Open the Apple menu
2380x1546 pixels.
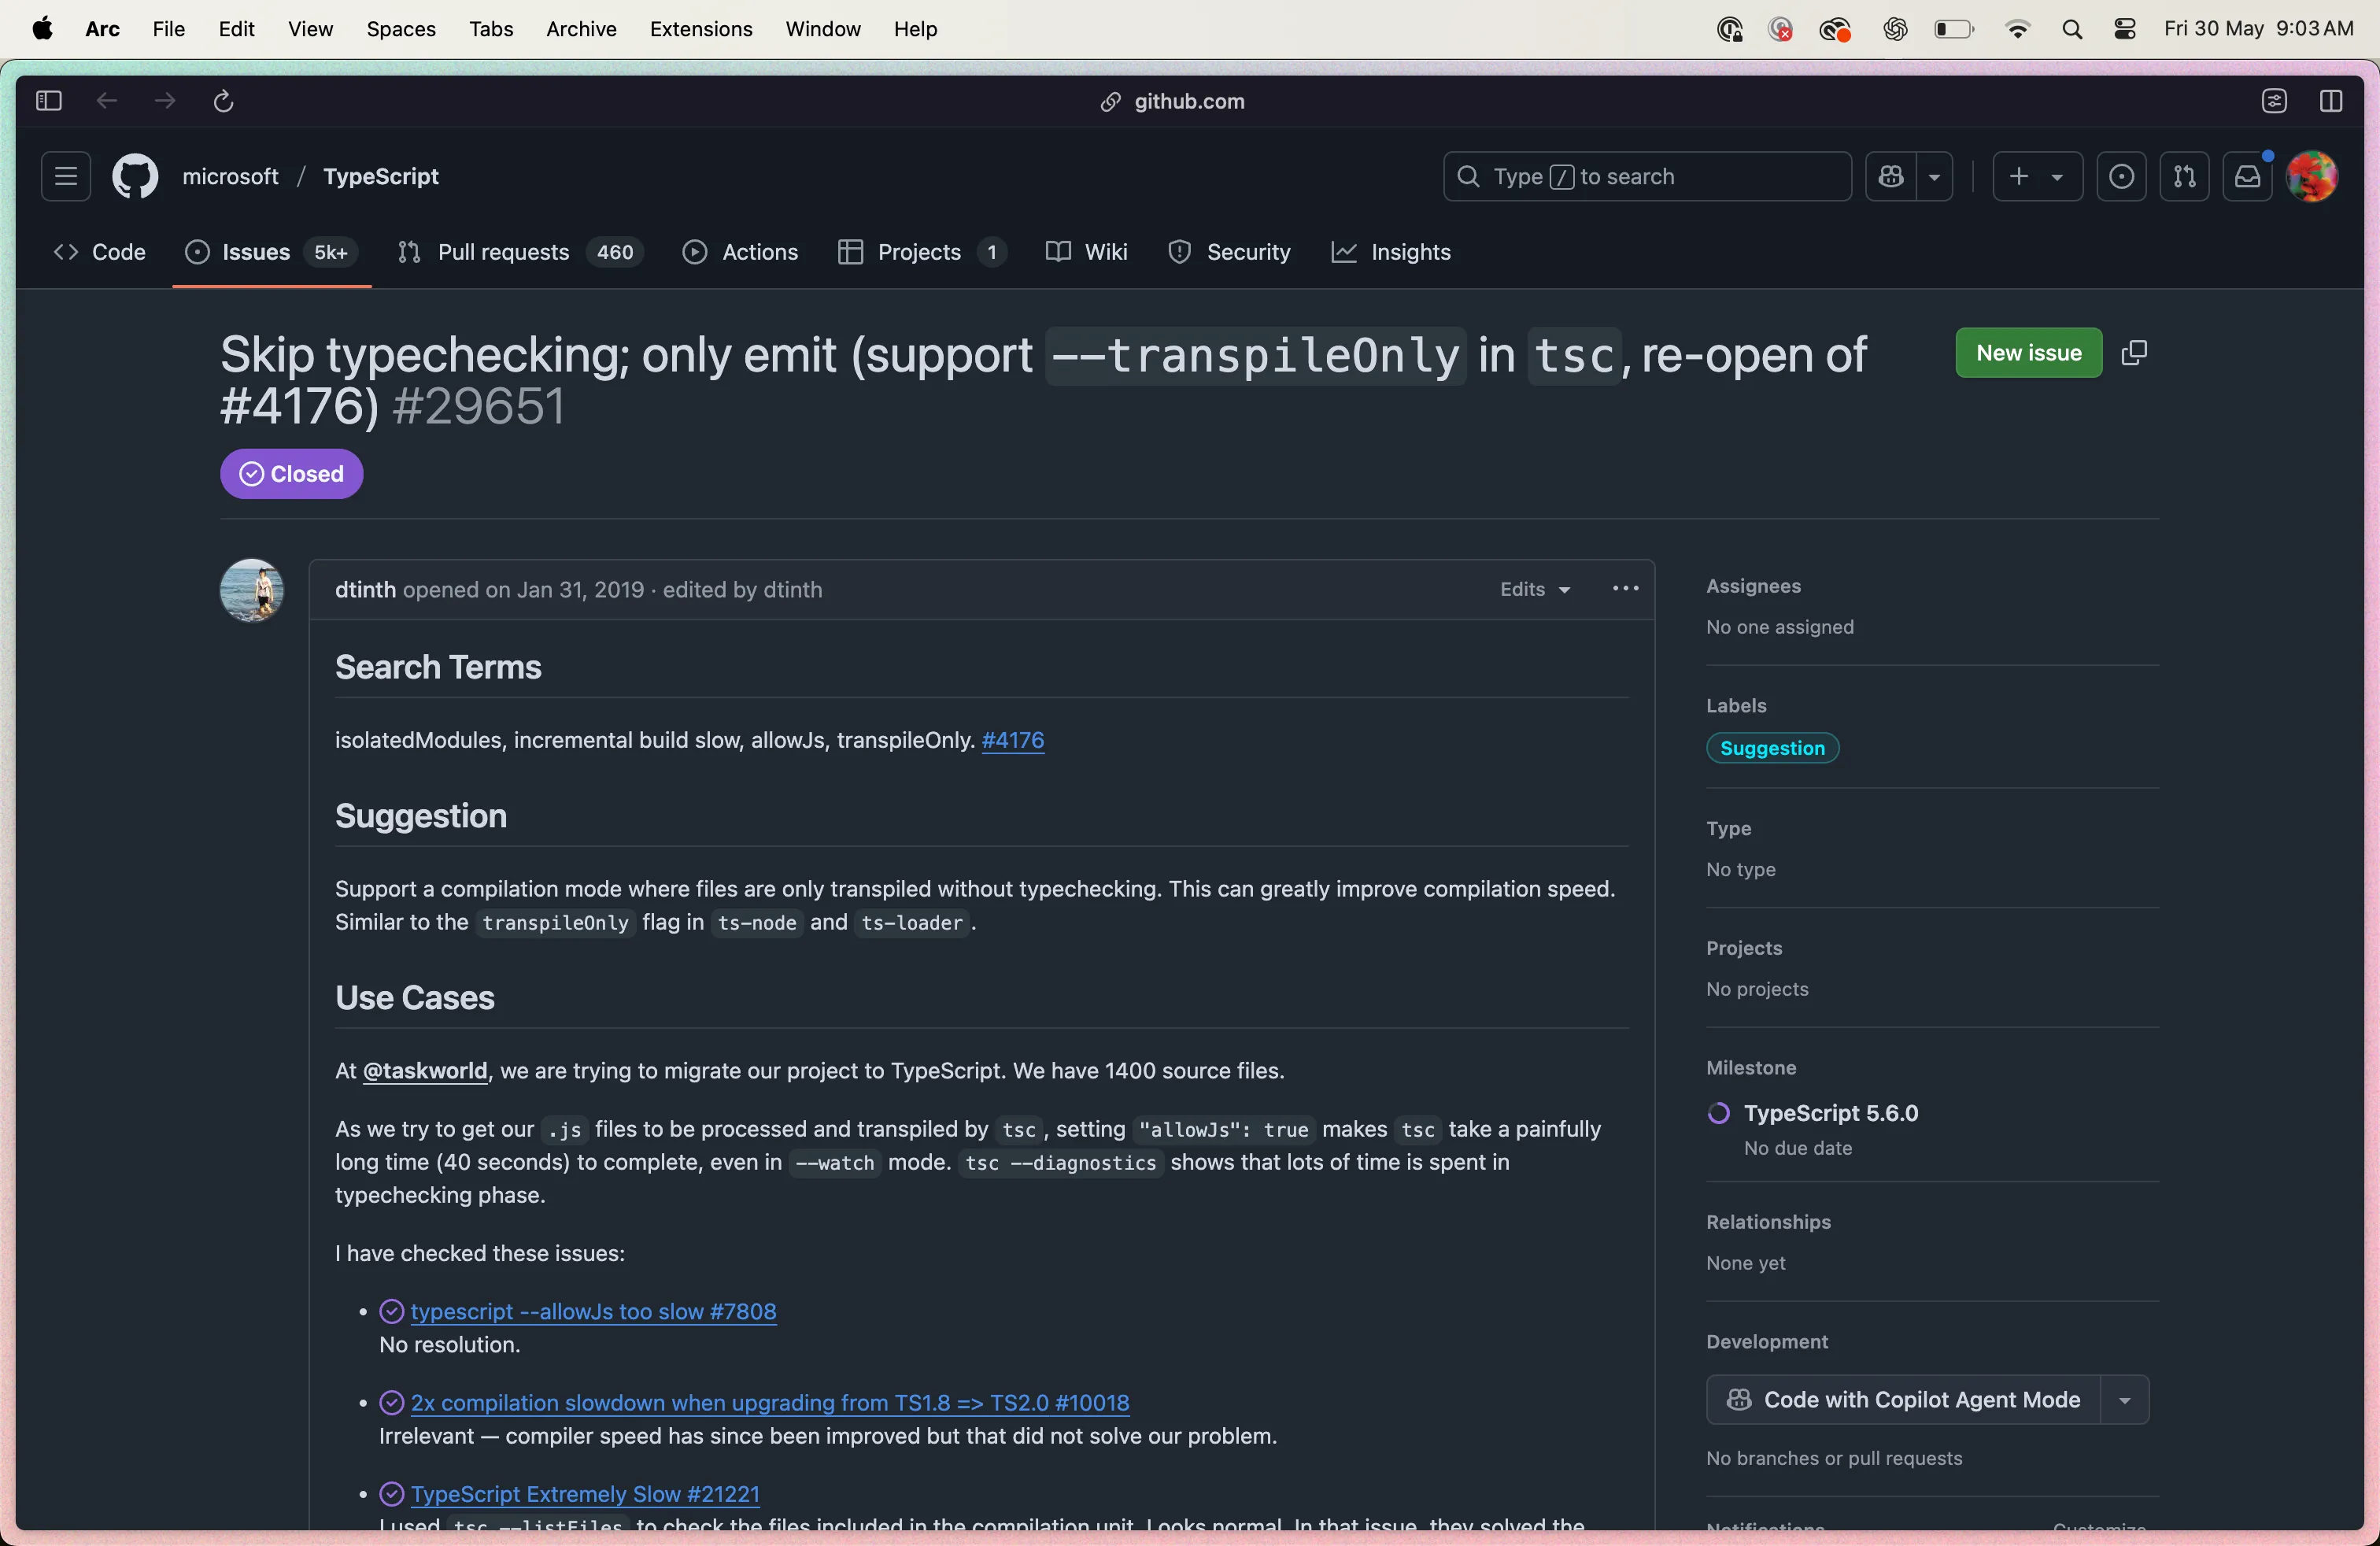[x=43, y=29]
